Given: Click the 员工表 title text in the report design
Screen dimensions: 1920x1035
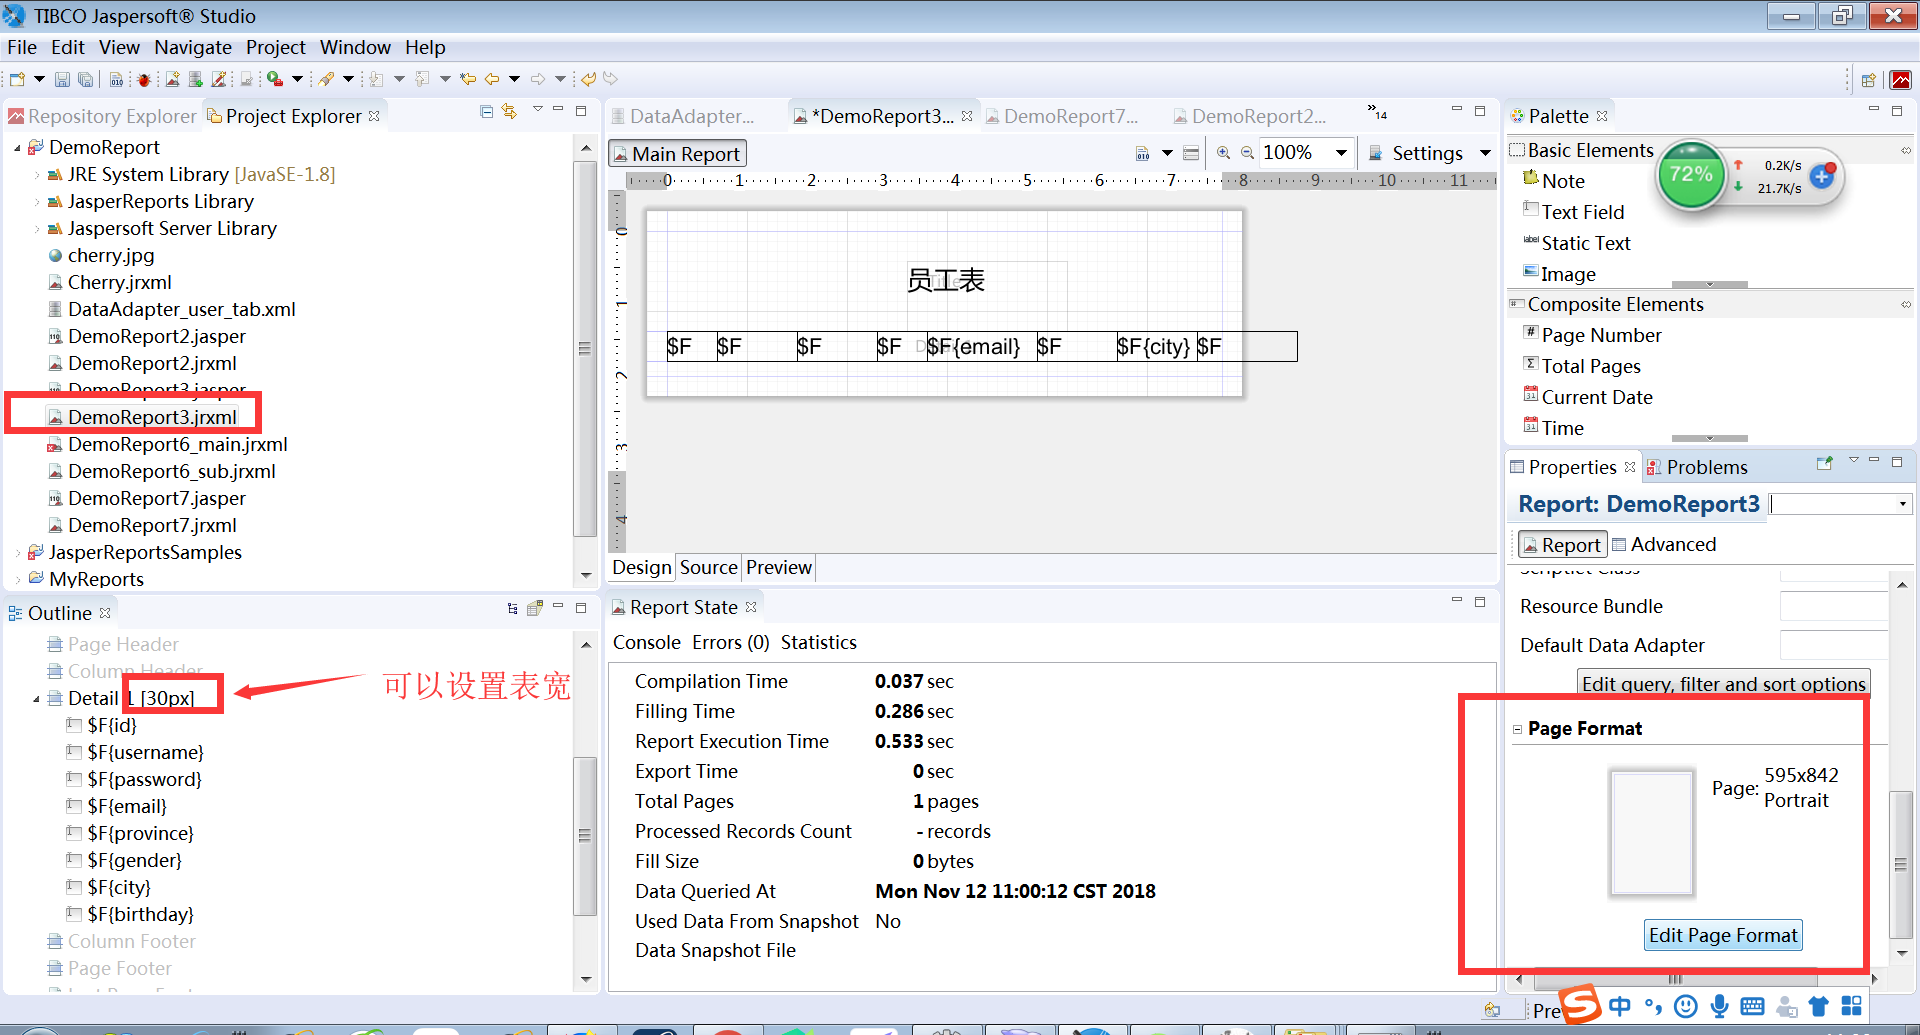Looking at the screenshot, I should (945, 280).
